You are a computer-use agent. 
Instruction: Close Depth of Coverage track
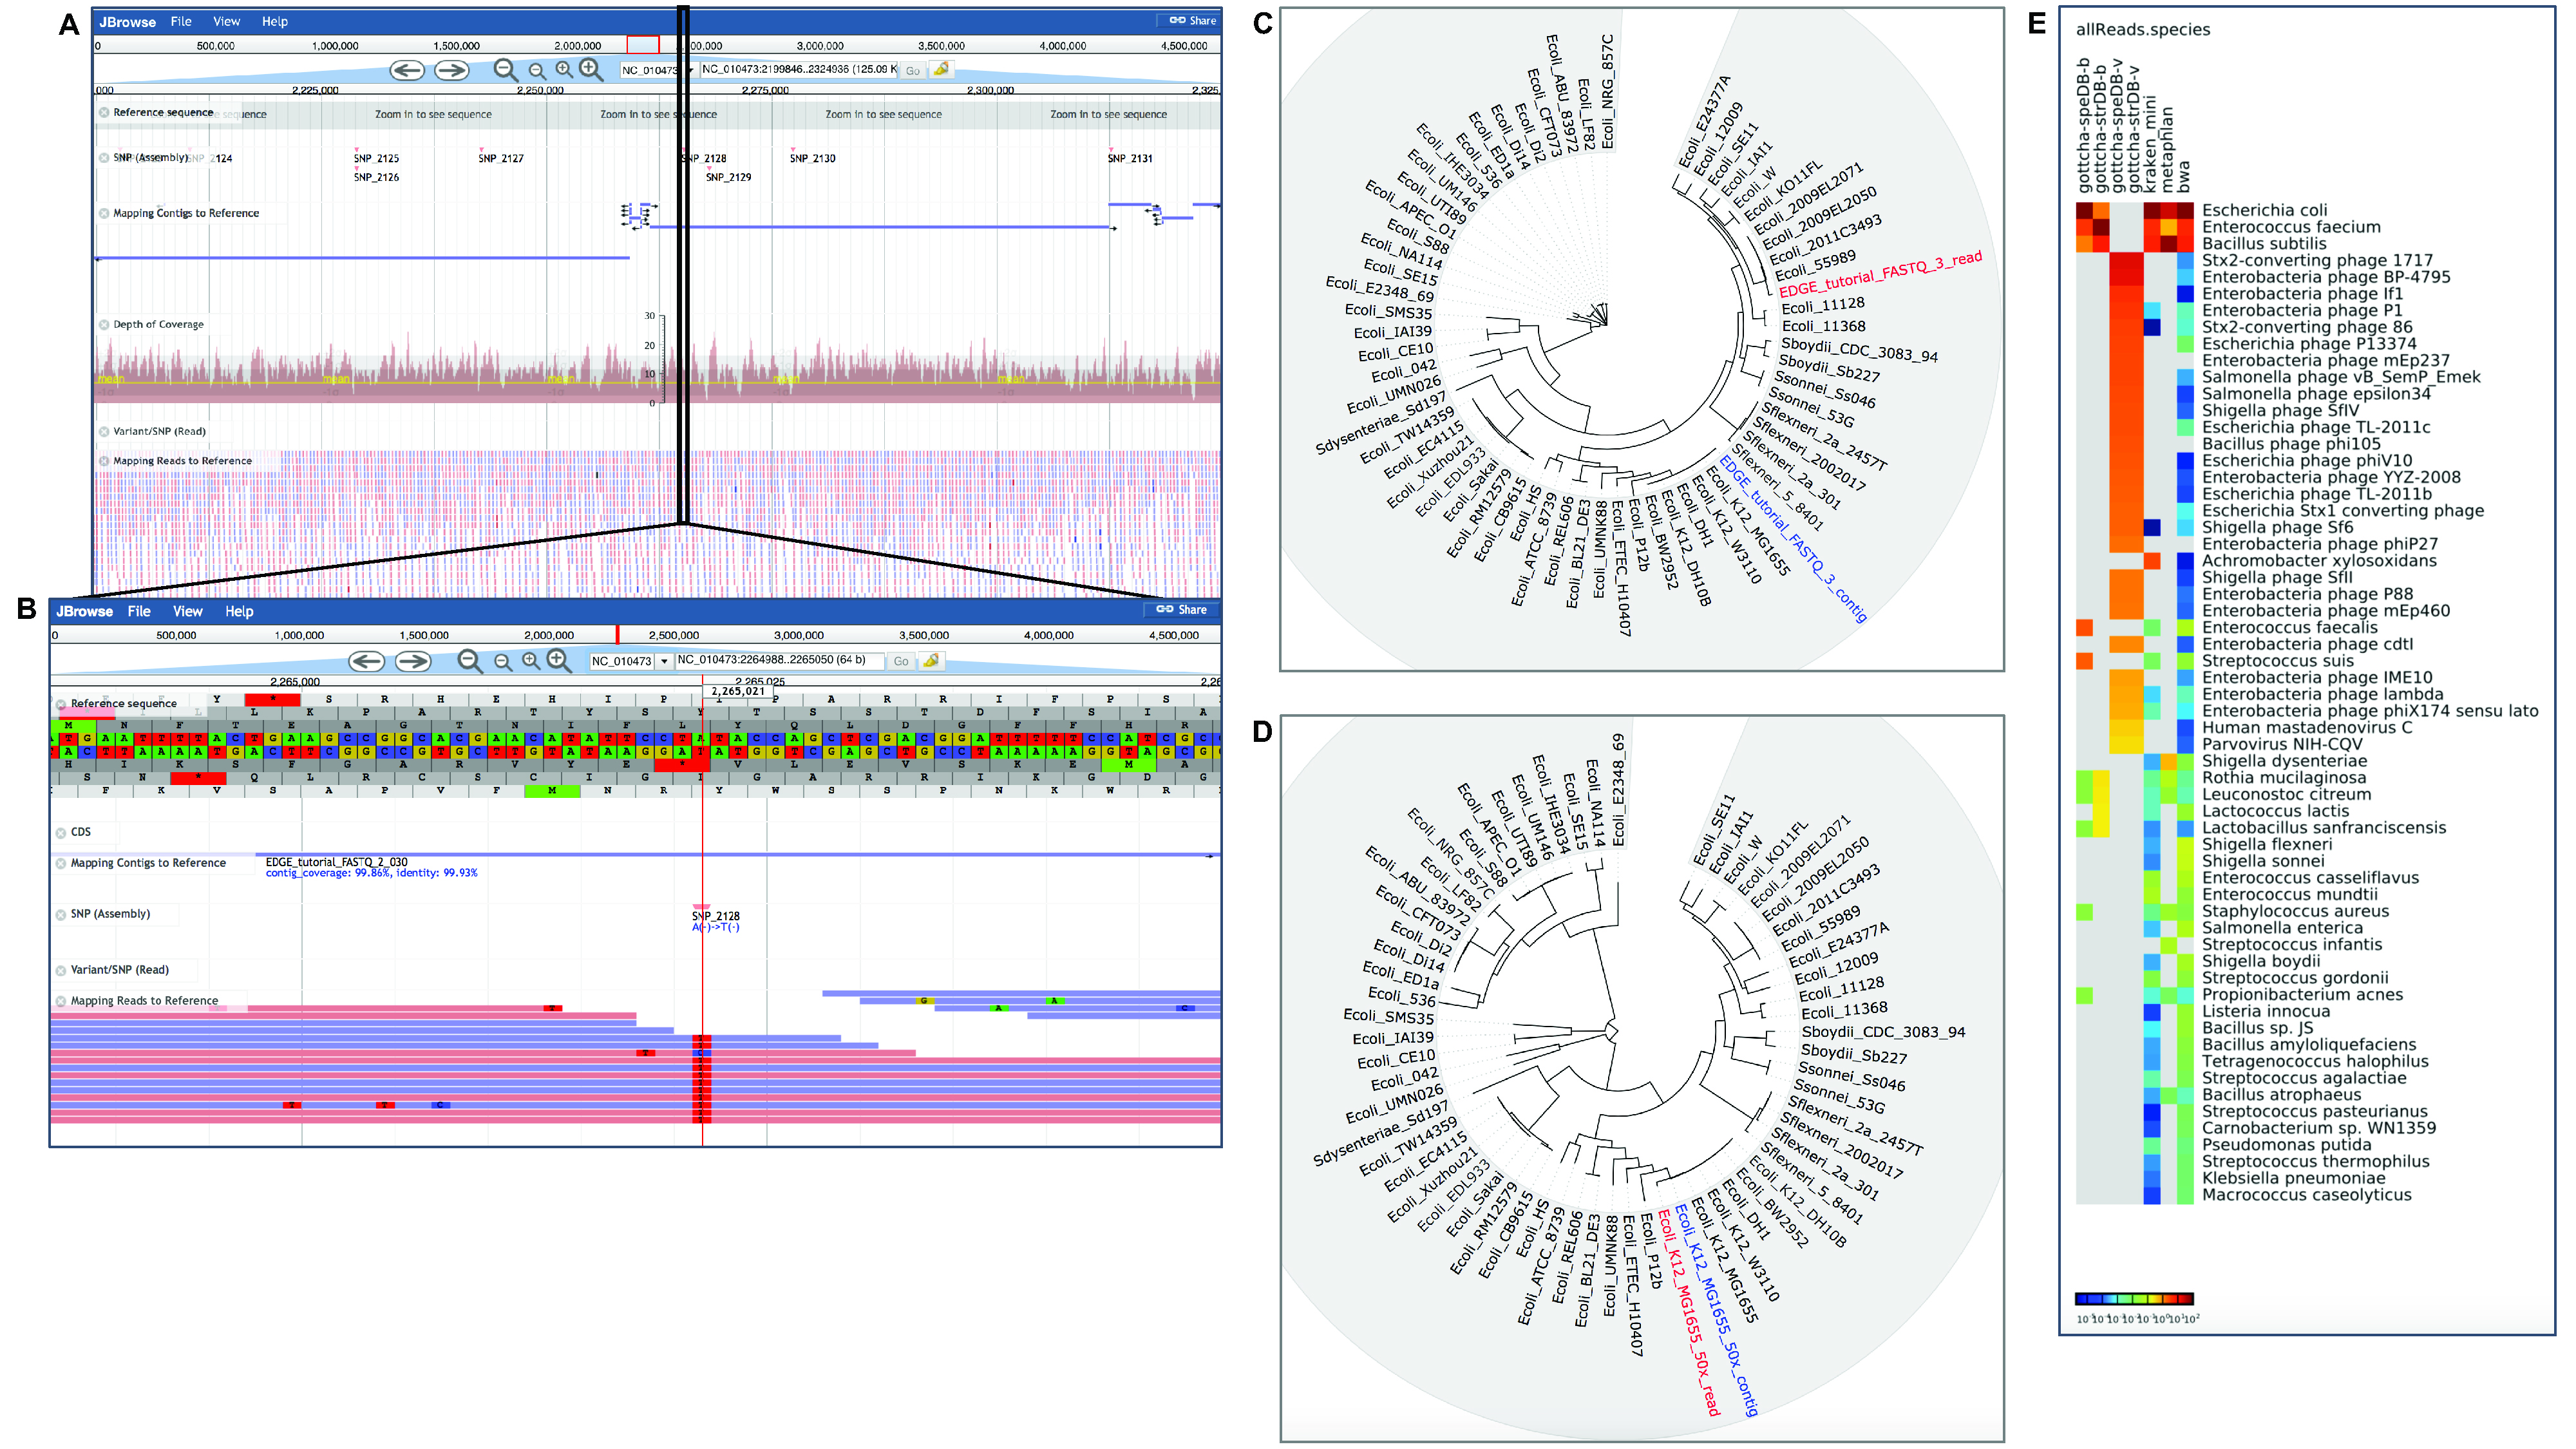104,325
